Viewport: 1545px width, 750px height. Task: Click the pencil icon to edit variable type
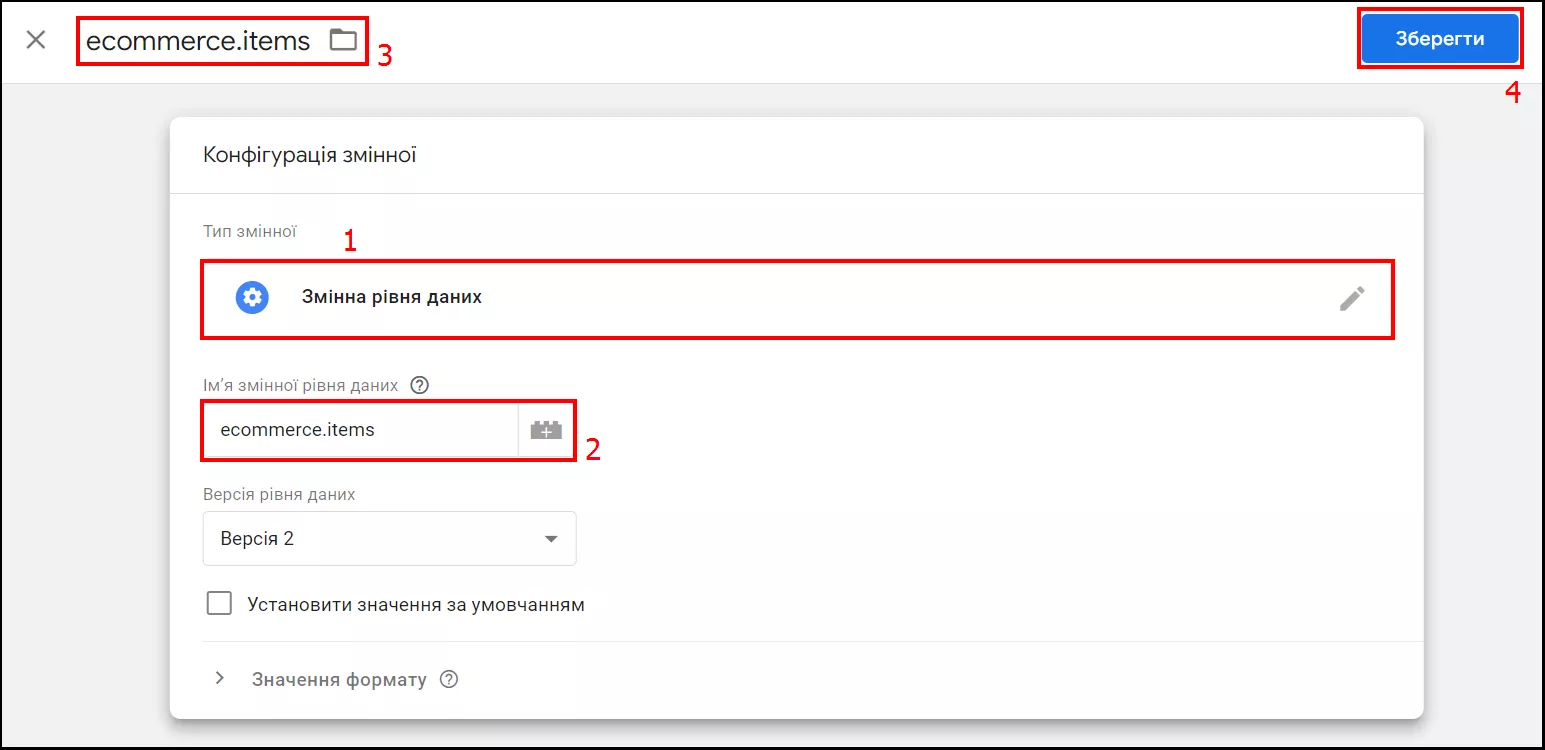(x=1352, y=298)
